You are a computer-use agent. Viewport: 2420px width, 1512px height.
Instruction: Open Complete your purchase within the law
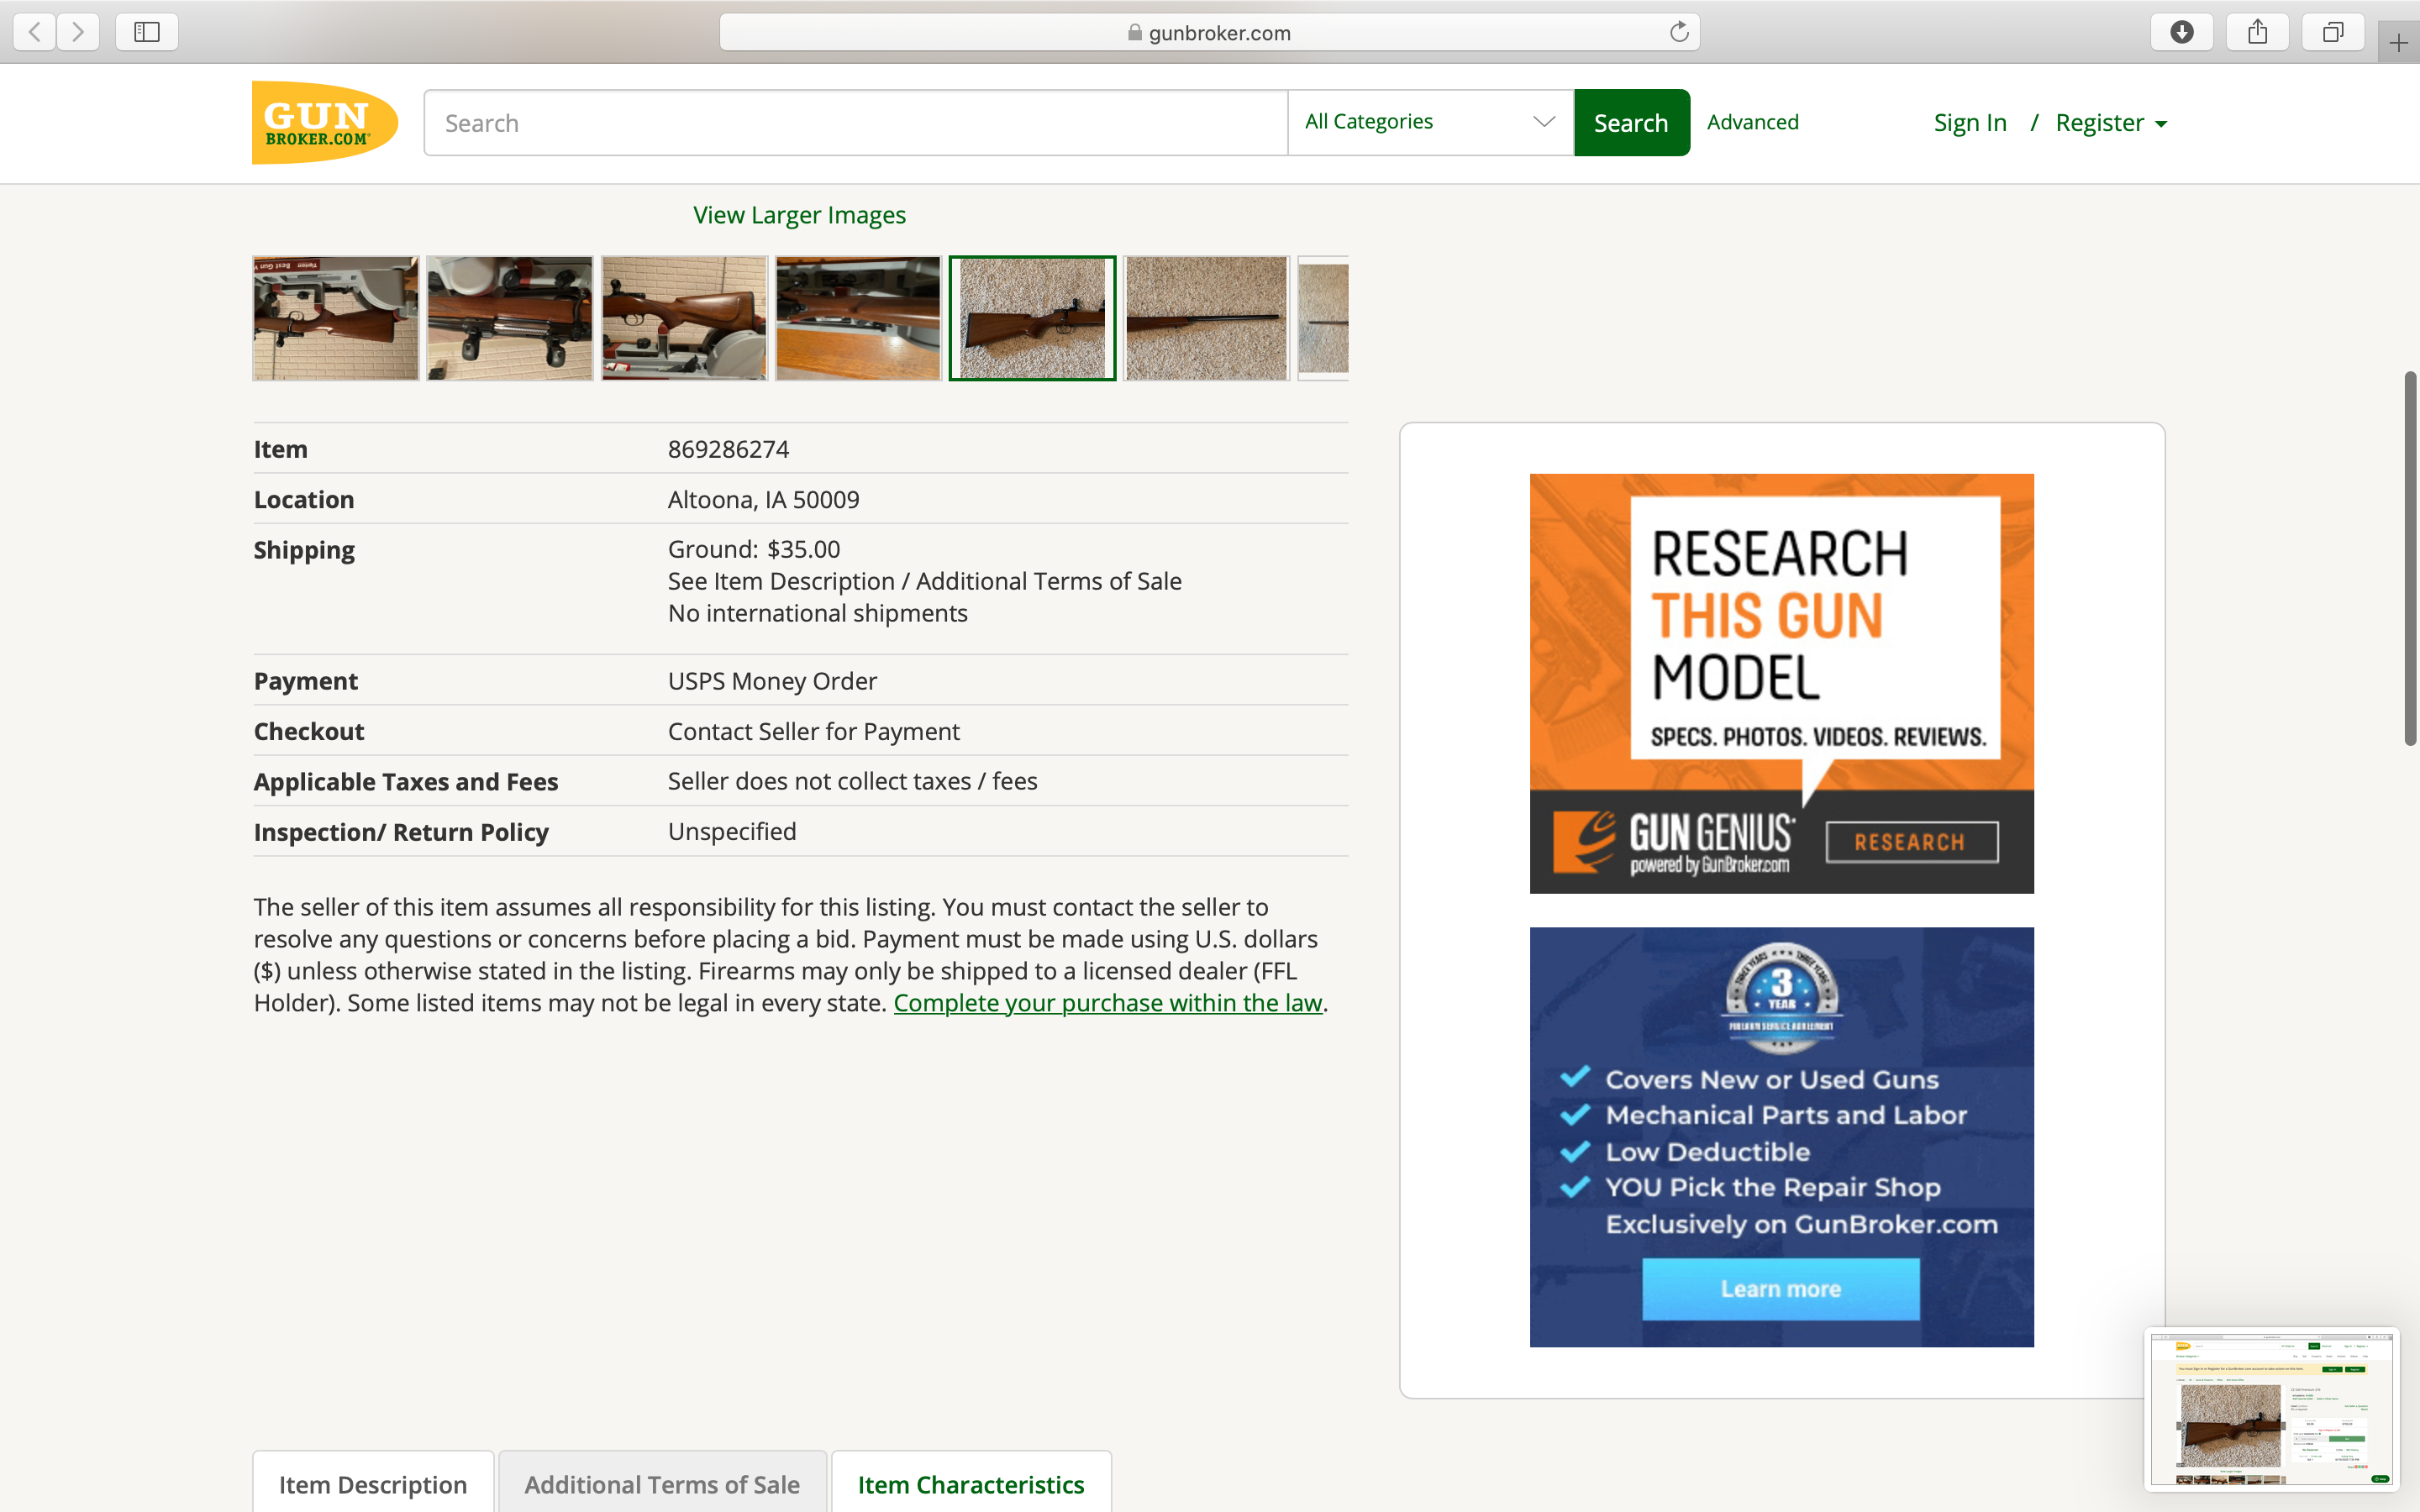click(x=1107, y=1003)
